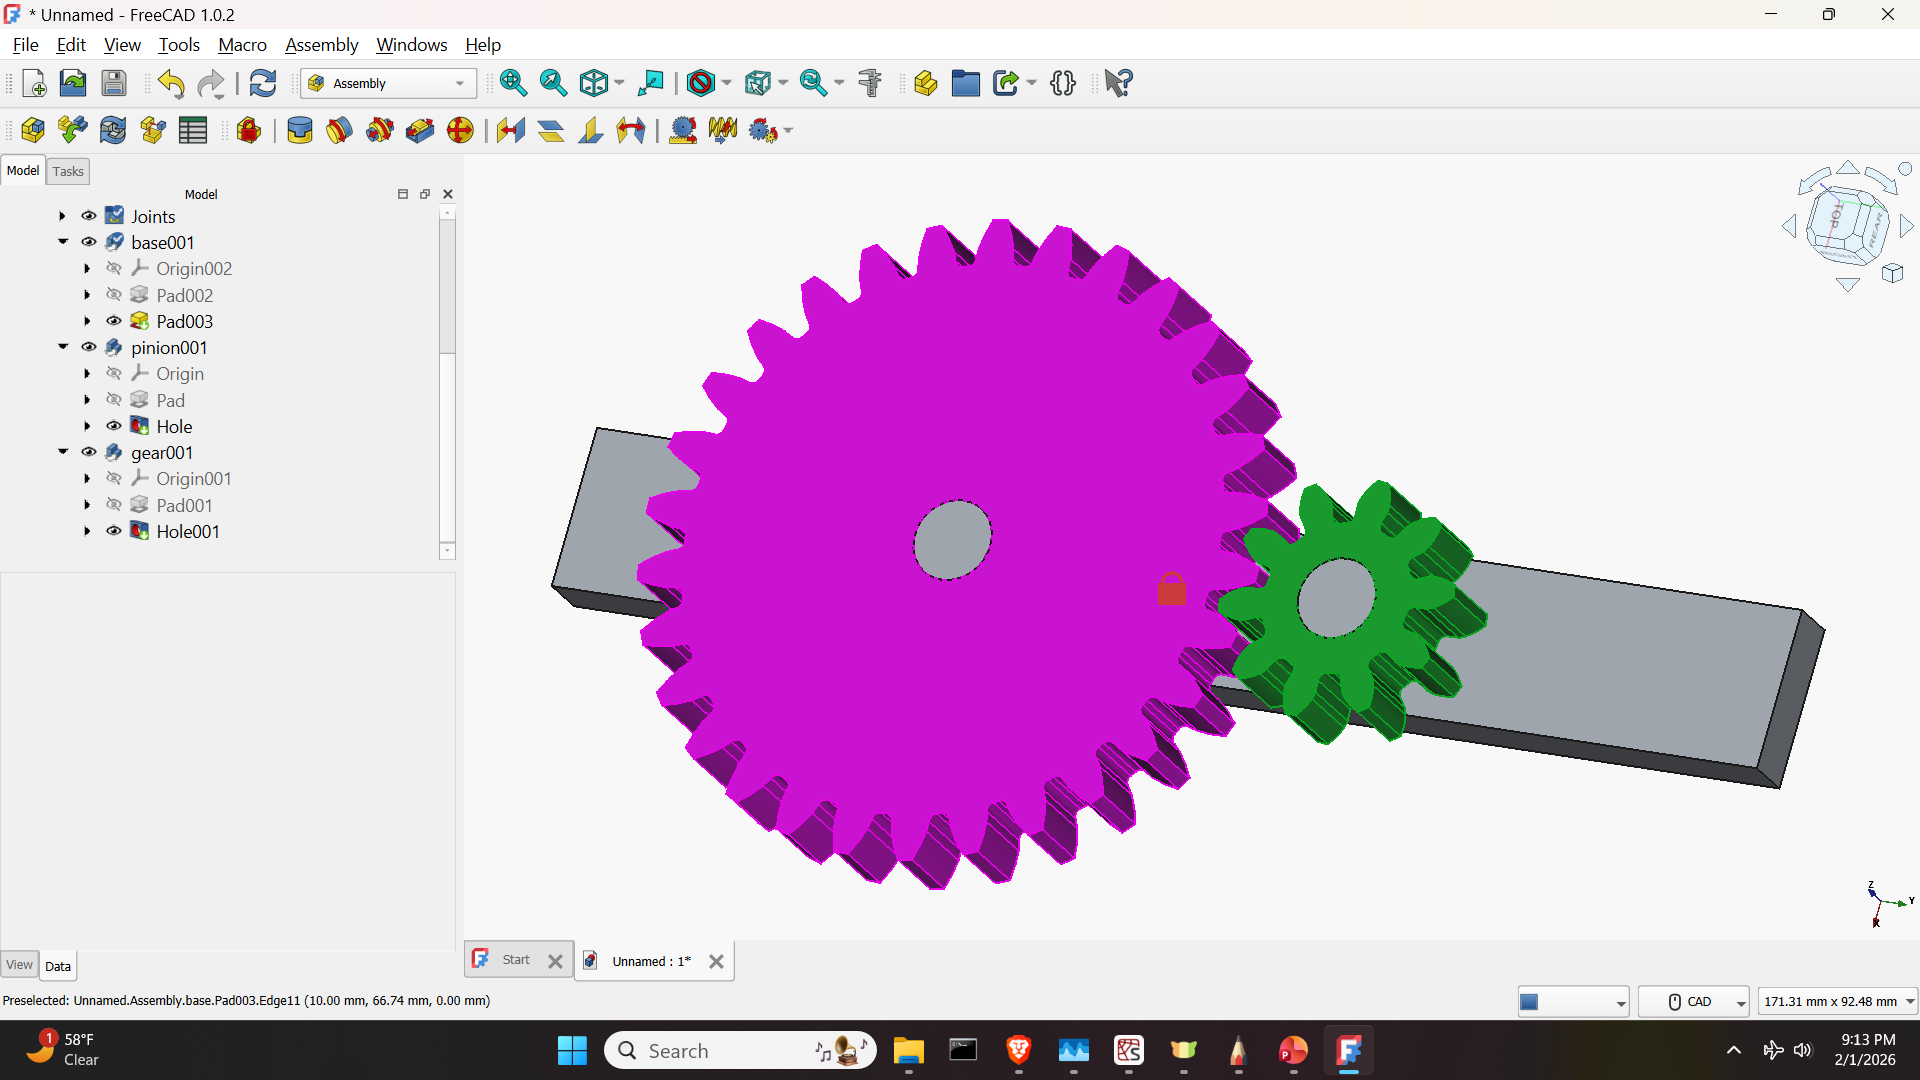This screenshot has height=1080, width=1920.
Task: Click Fit All zoom icon
Action: tap(513, 83)
